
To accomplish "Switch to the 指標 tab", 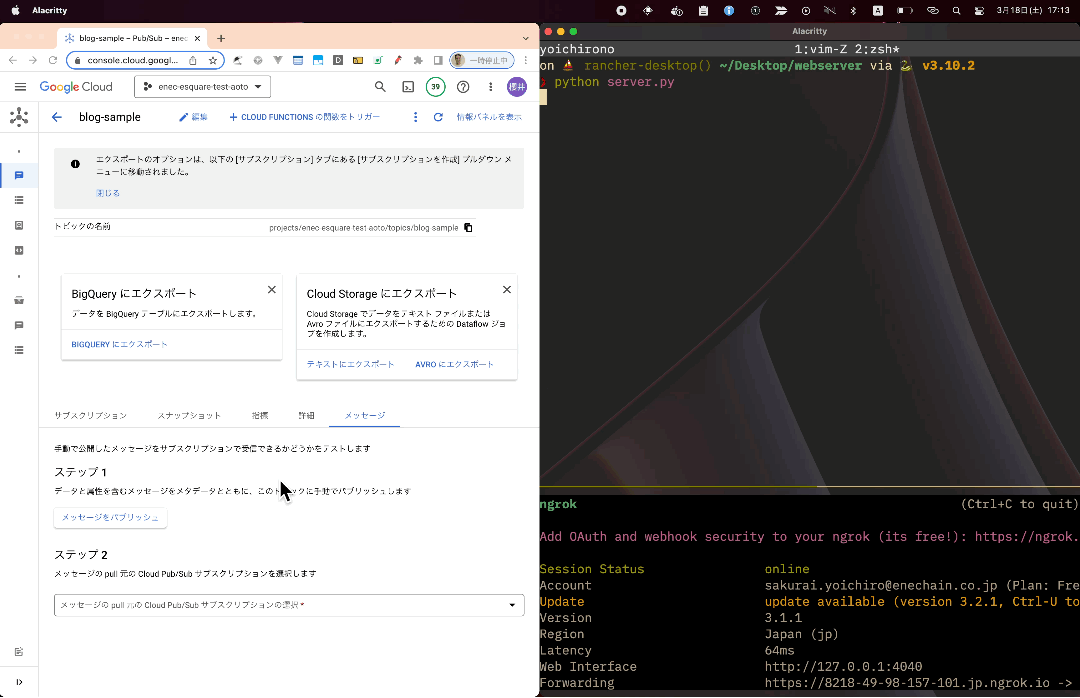I will pos(260,415).
